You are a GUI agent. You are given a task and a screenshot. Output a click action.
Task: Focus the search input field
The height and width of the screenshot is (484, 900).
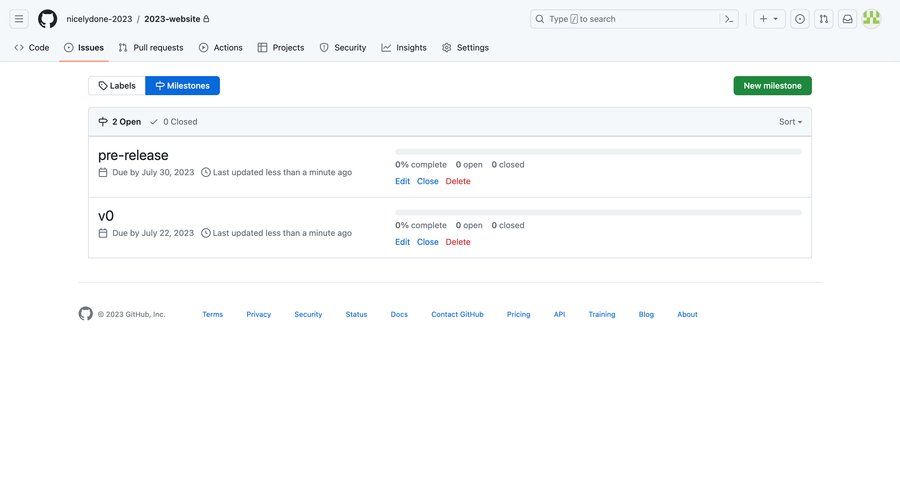pyautogui.click(x=634, y=19)
